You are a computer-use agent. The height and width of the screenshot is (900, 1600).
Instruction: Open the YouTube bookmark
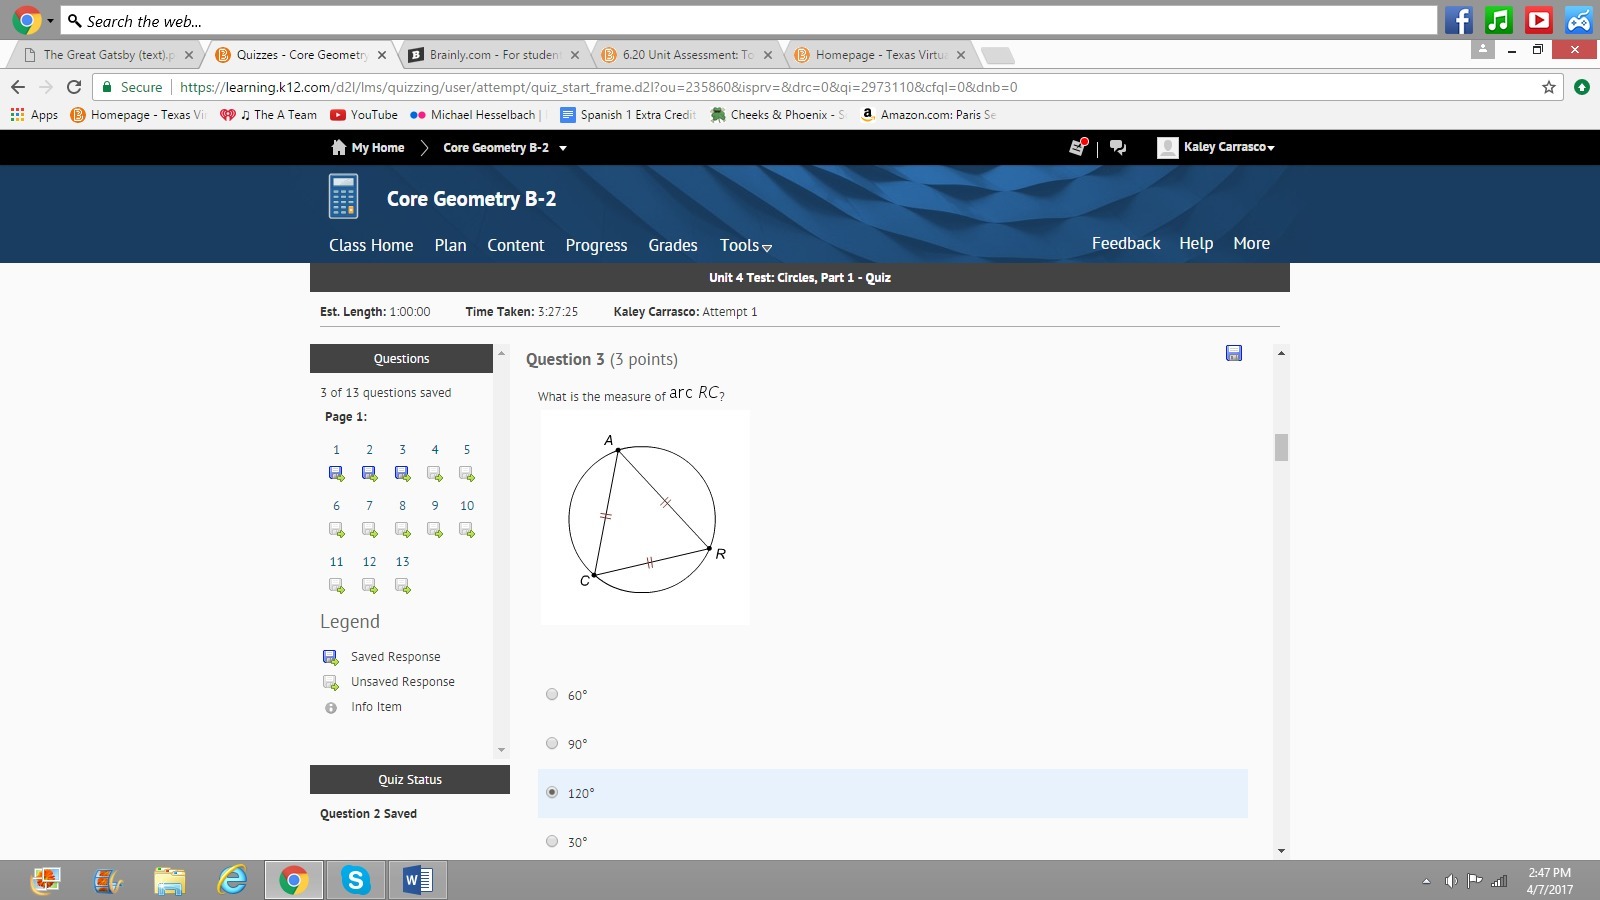[364, 115]
